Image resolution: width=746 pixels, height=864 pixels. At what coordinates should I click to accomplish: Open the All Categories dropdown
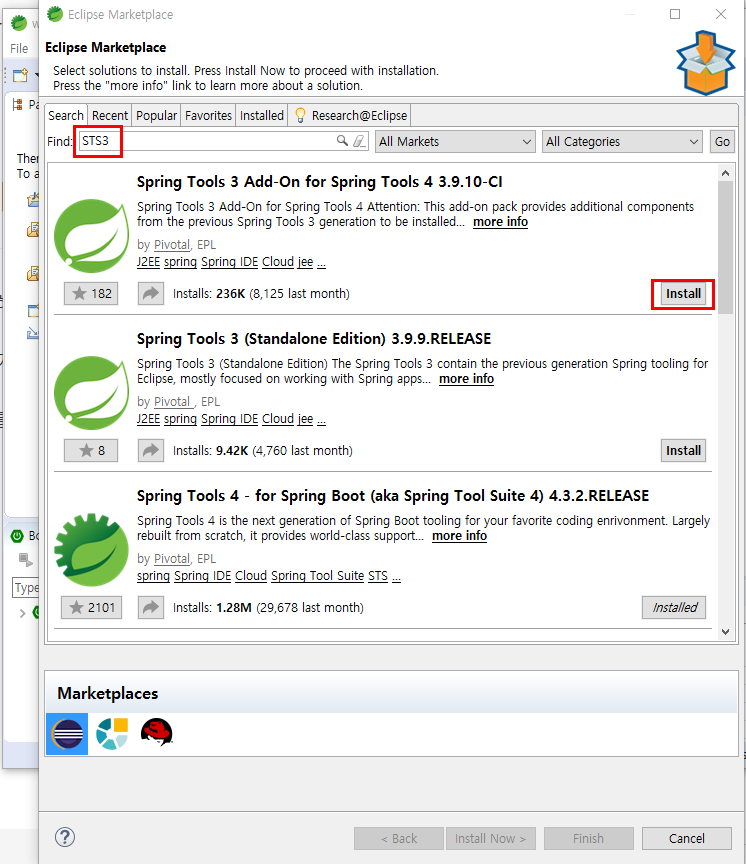(622, 142)
